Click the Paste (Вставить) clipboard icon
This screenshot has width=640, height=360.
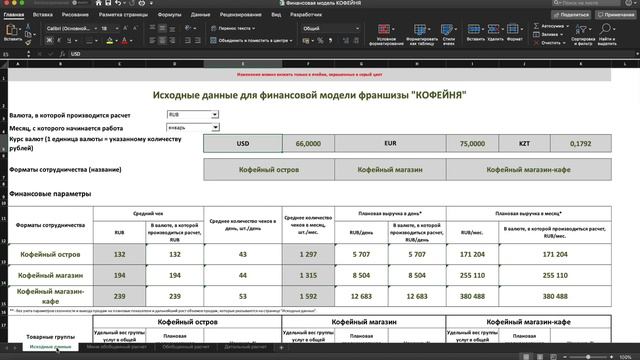pos(11,30)
